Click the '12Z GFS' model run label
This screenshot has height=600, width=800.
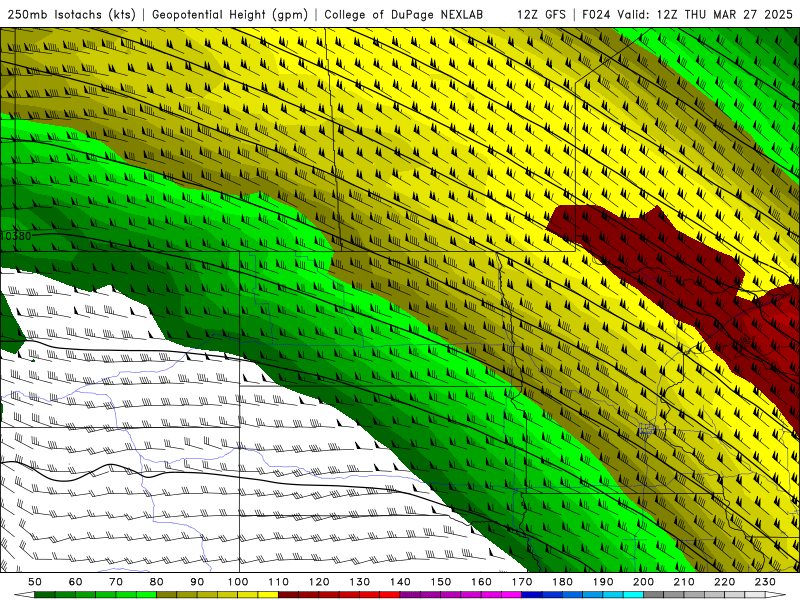(541, 15)
